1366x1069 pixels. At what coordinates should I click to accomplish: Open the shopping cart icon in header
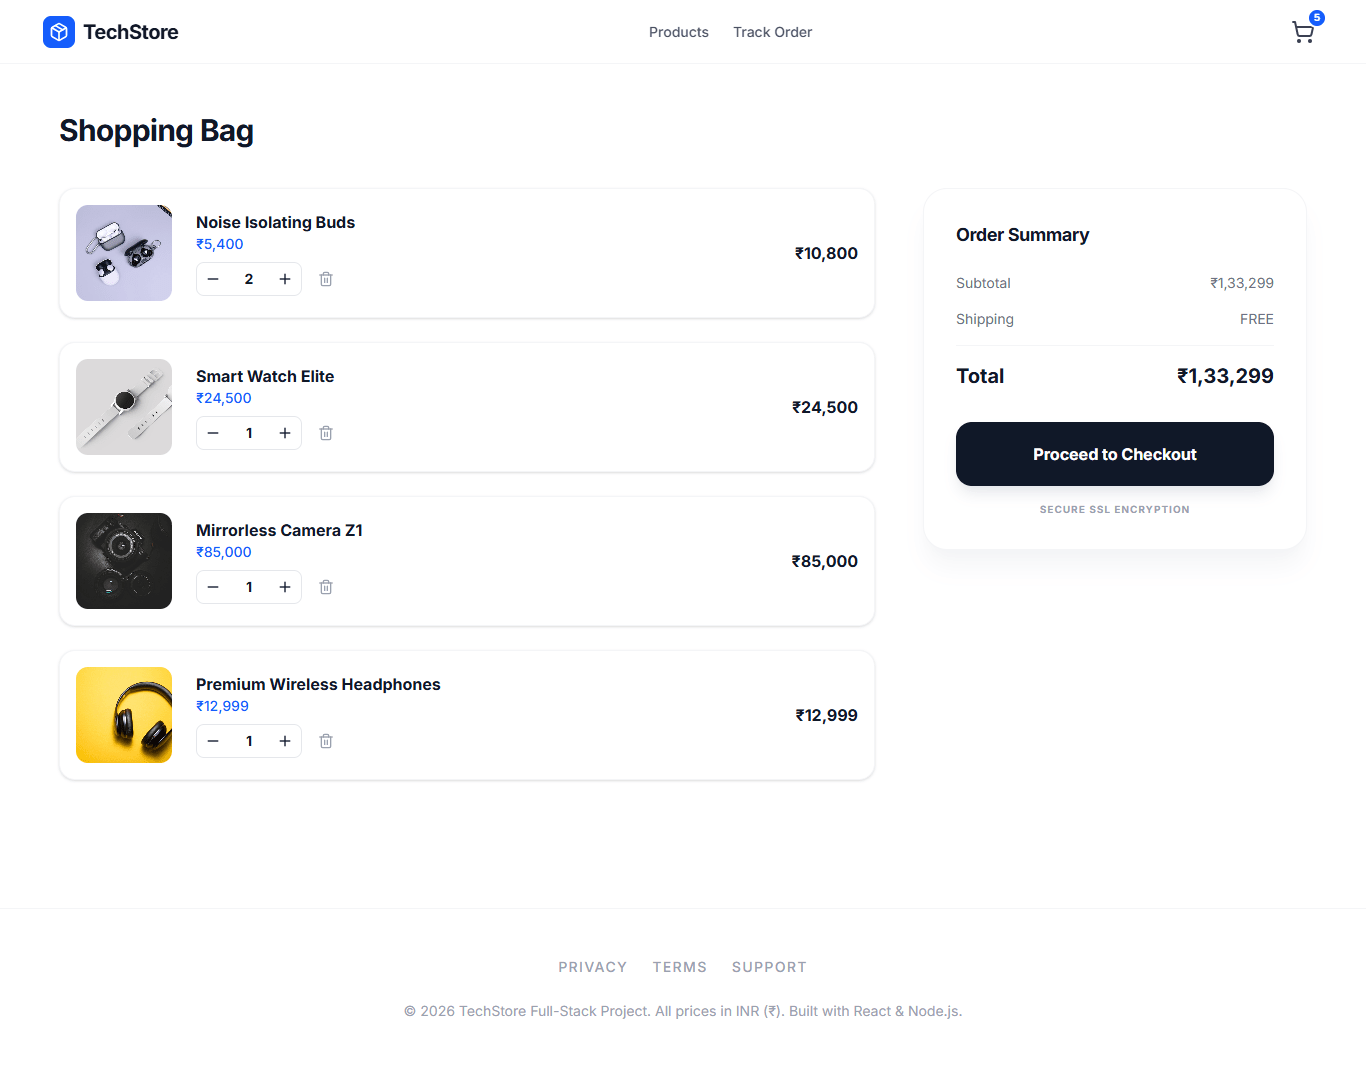point(1302,33)
